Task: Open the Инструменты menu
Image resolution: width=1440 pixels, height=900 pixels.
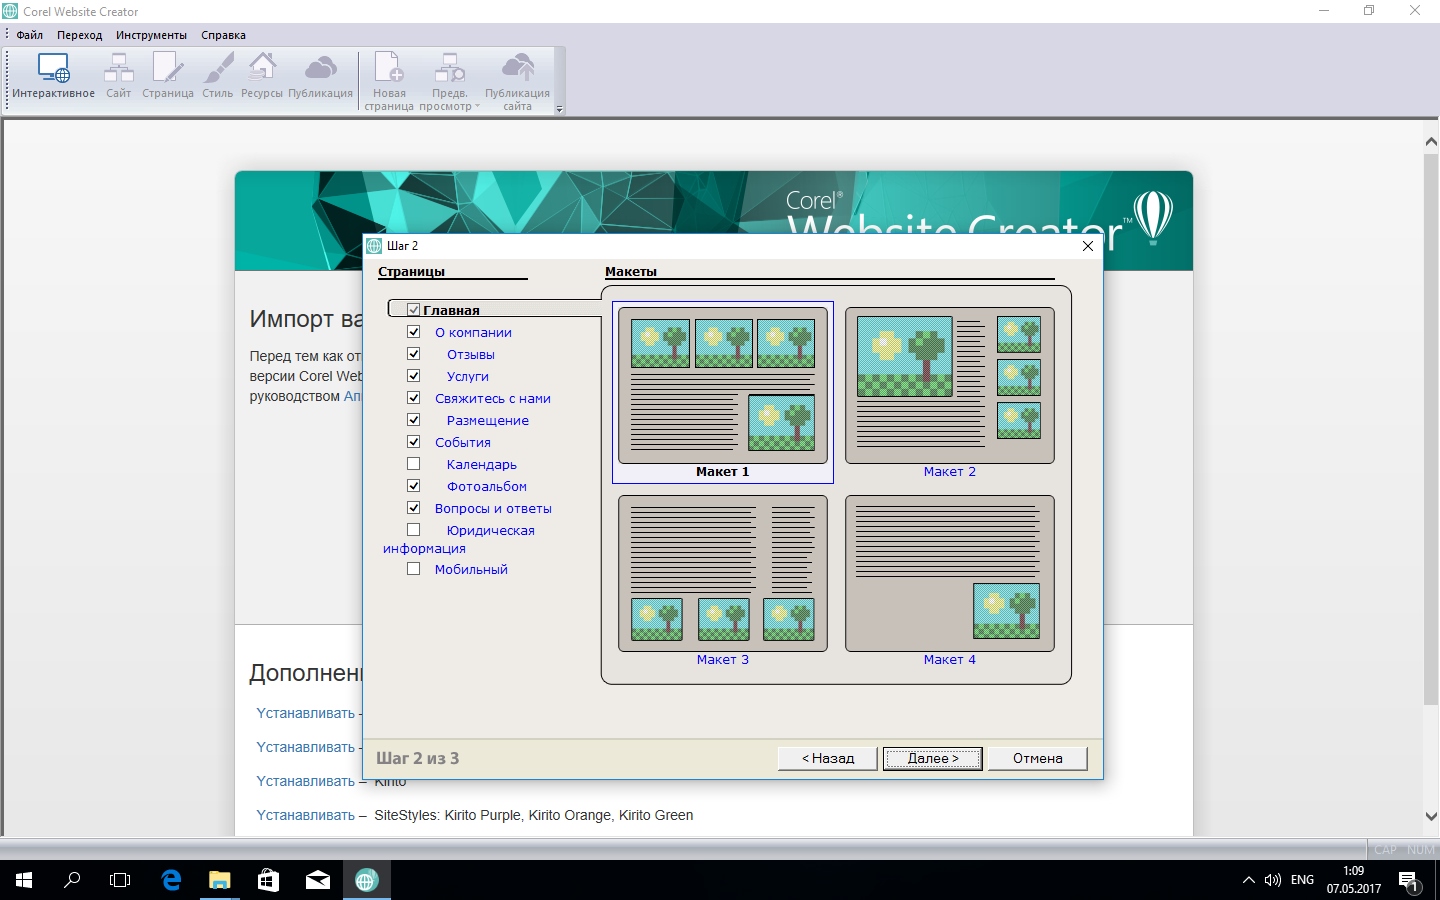Action: tap(151, 35)
